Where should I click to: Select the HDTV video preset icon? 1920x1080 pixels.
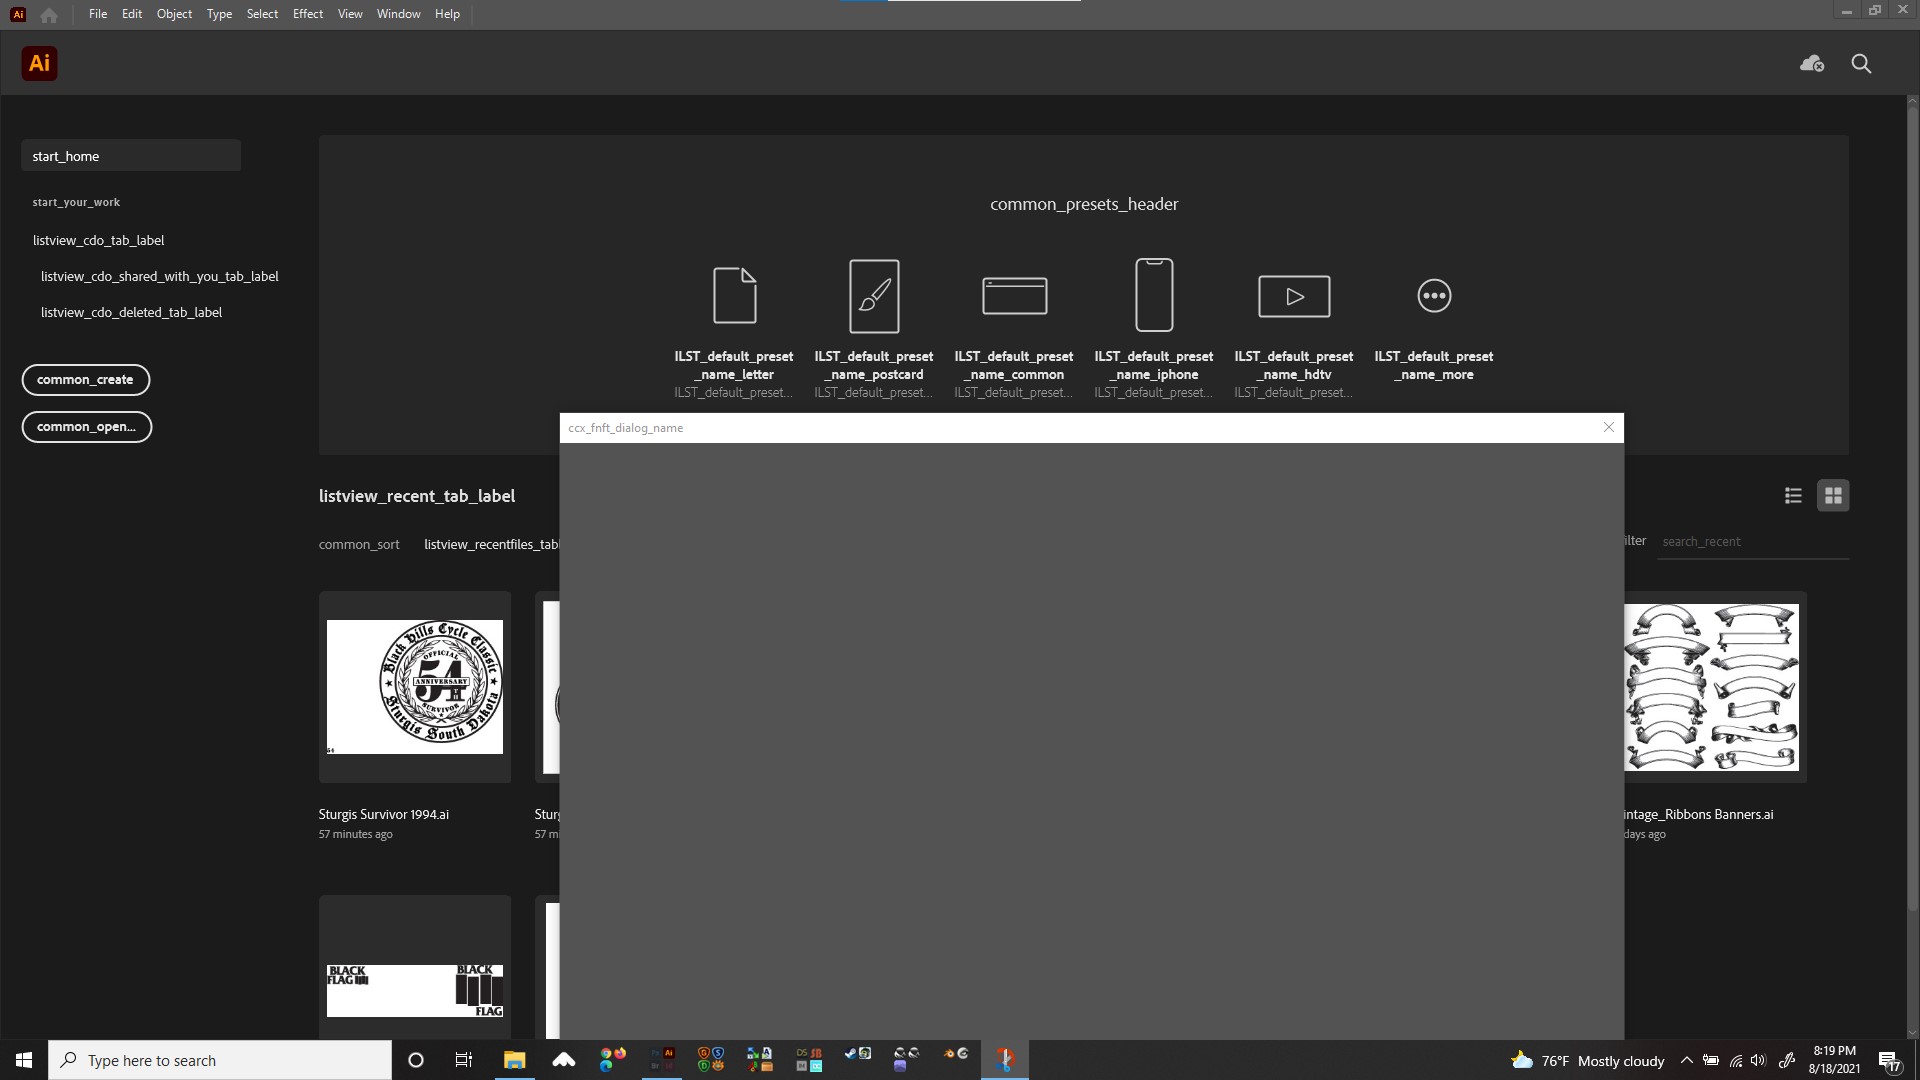point(1293,296)
